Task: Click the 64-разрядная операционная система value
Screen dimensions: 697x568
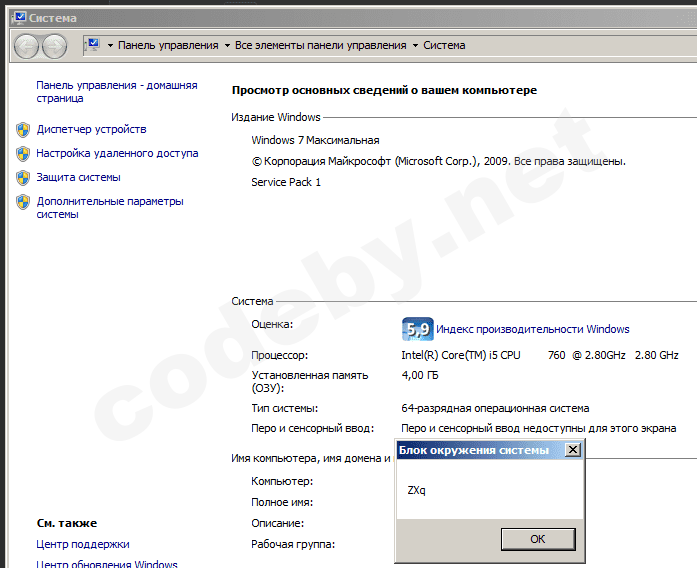Action: coord(495,408)
